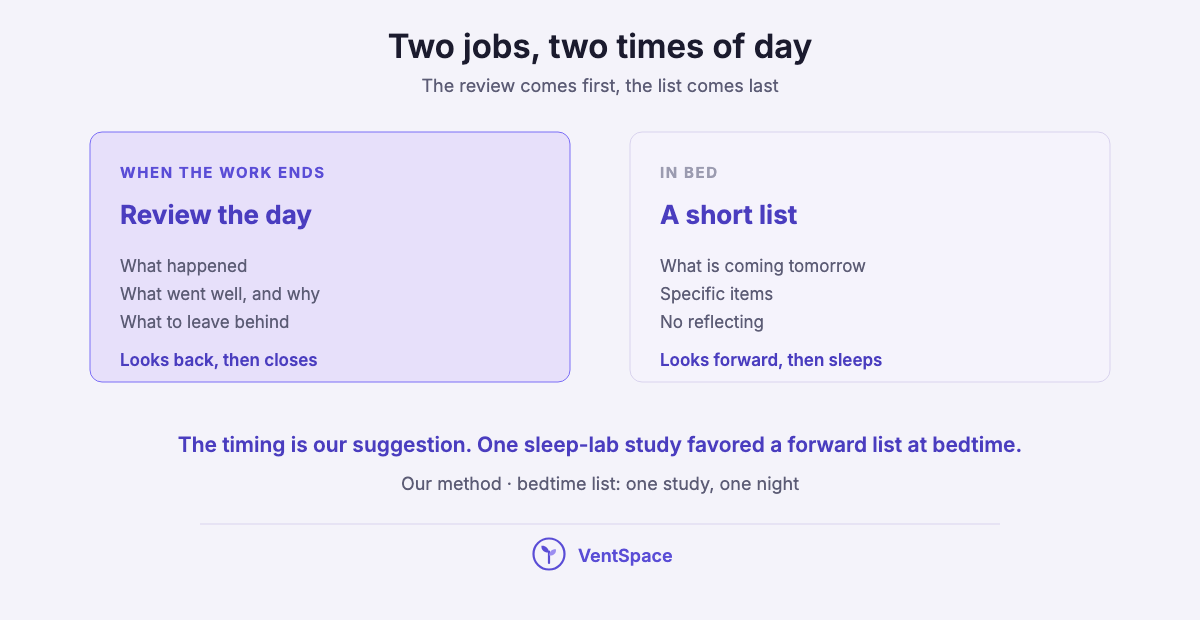The image size is (1200, 620).
Task: Click the "What happened" line
Action: [183, 266]
